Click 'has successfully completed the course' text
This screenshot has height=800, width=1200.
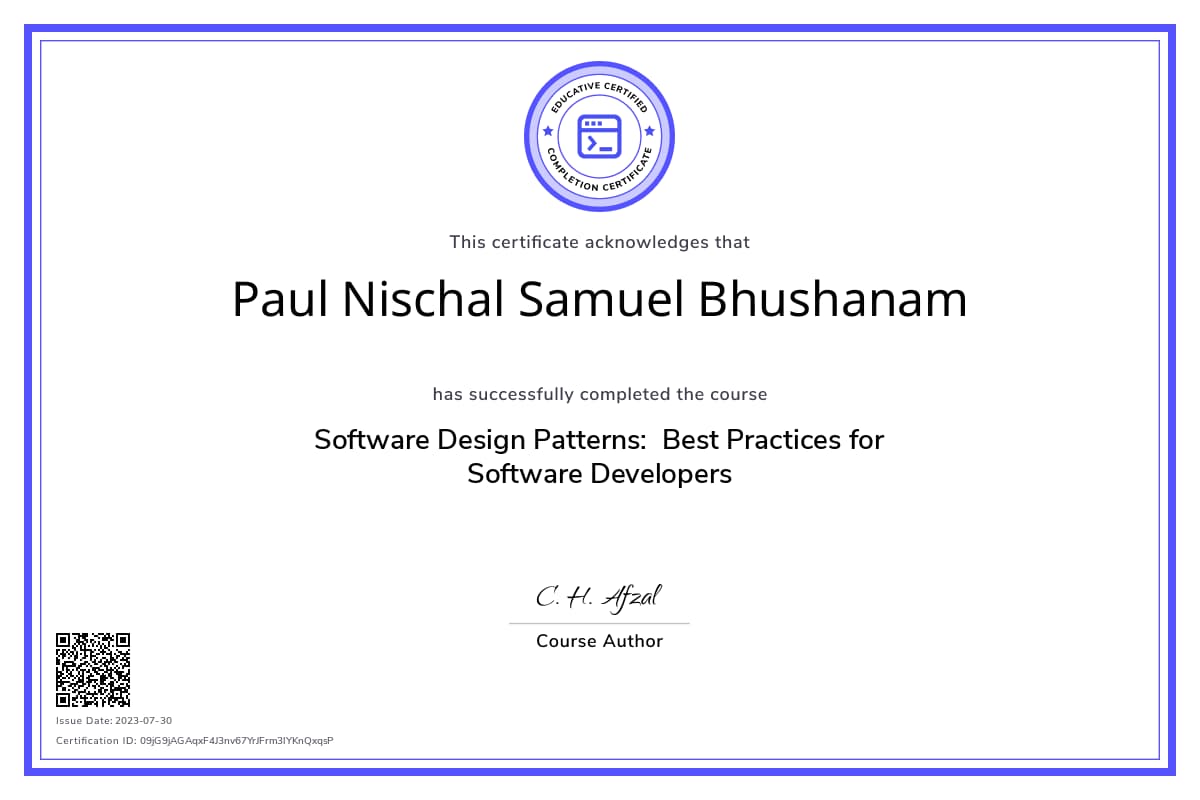click(x=599, y=394)
